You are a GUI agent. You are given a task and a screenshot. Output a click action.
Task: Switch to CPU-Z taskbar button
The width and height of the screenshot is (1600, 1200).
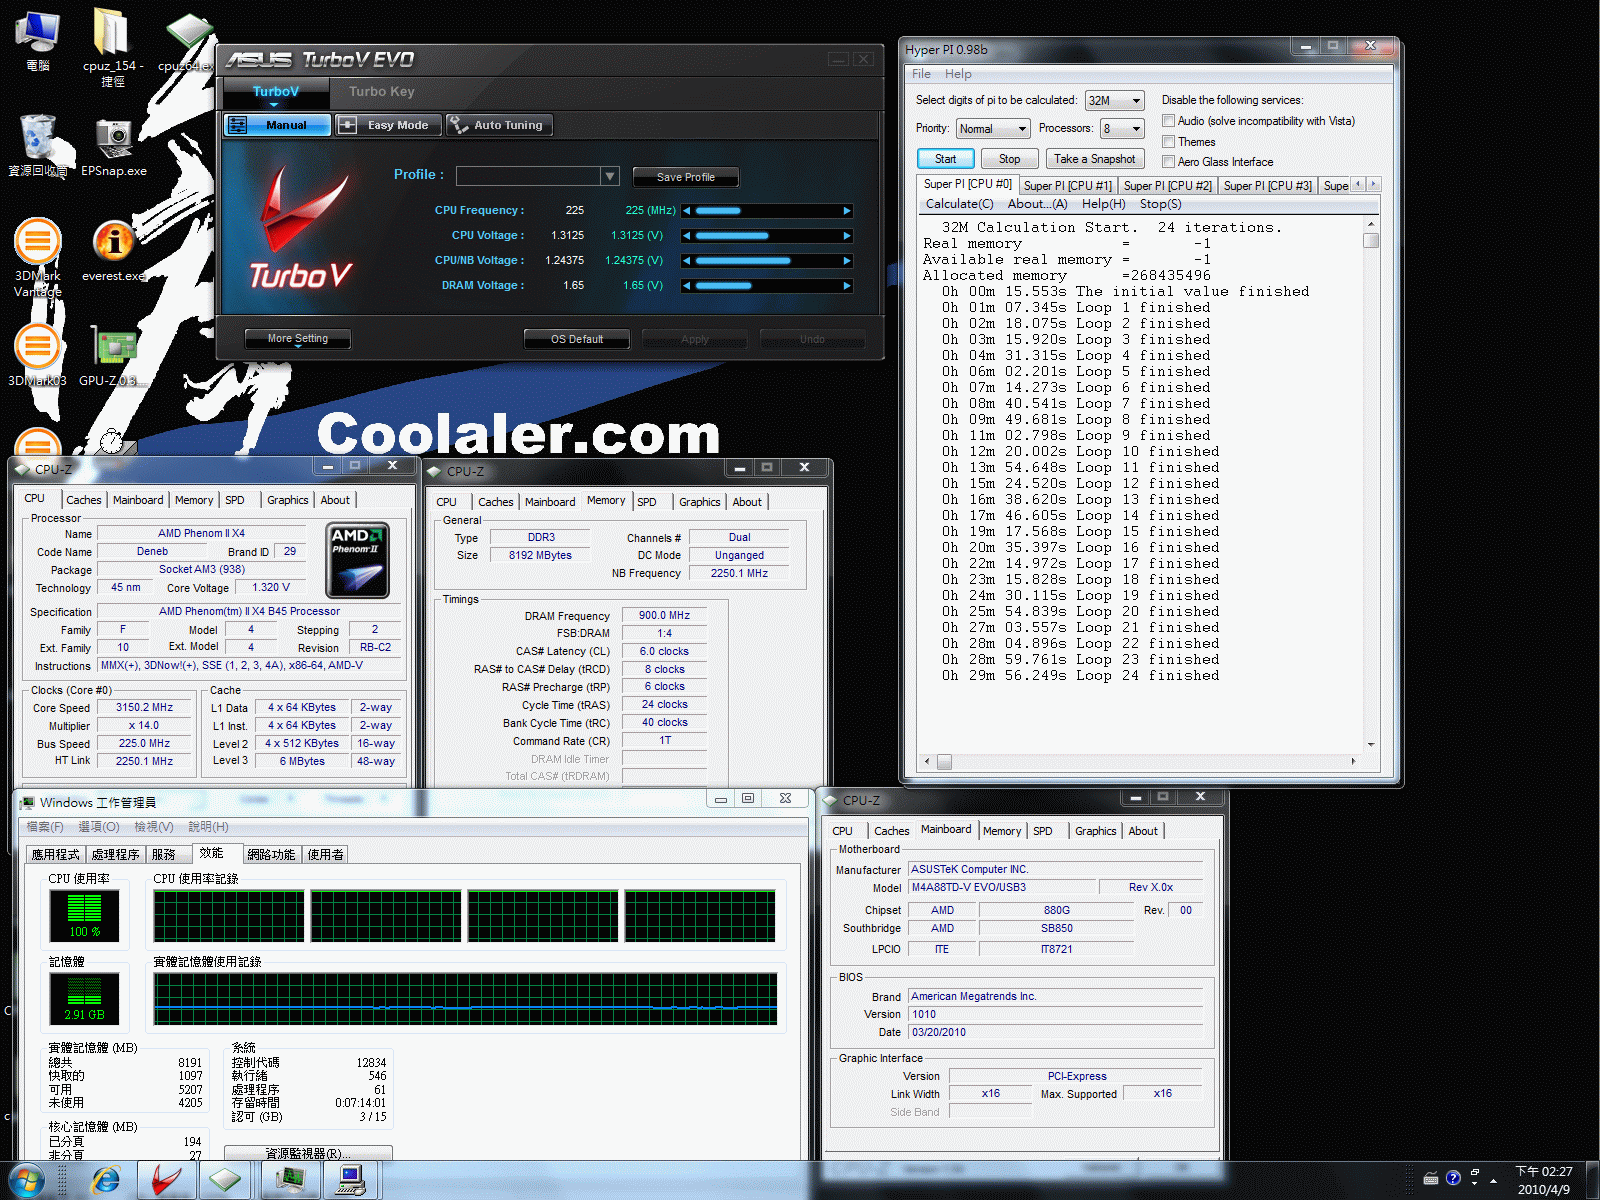pyautogui.click(x=225, y=1181)
